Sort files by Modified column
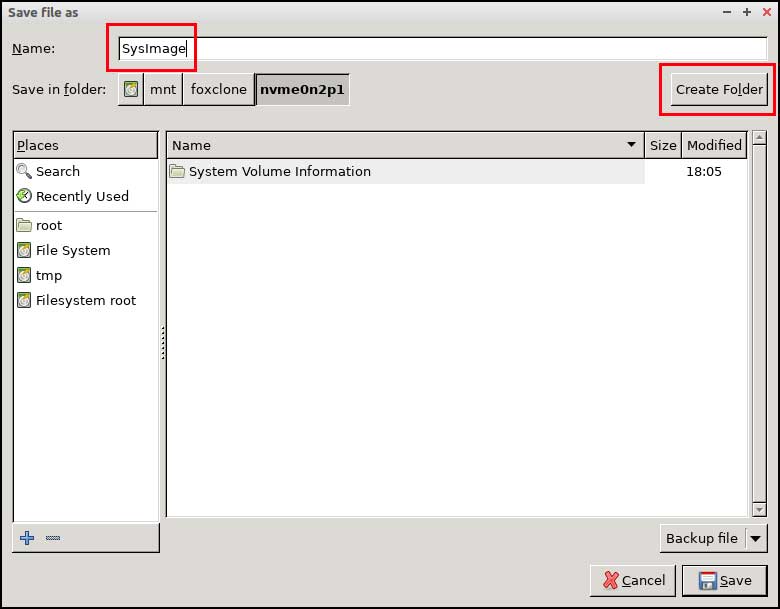 click(714, 145)
